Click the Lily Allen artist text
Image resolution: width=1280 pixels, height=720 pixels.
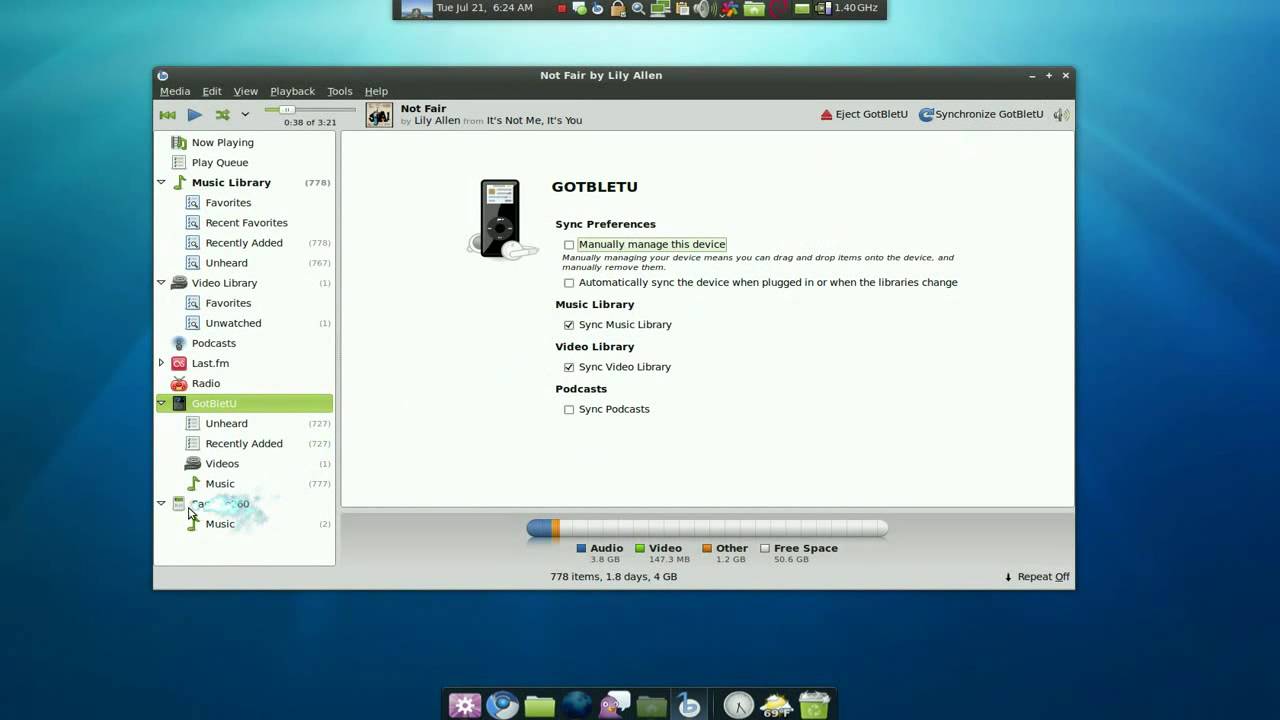pos(437,121)
